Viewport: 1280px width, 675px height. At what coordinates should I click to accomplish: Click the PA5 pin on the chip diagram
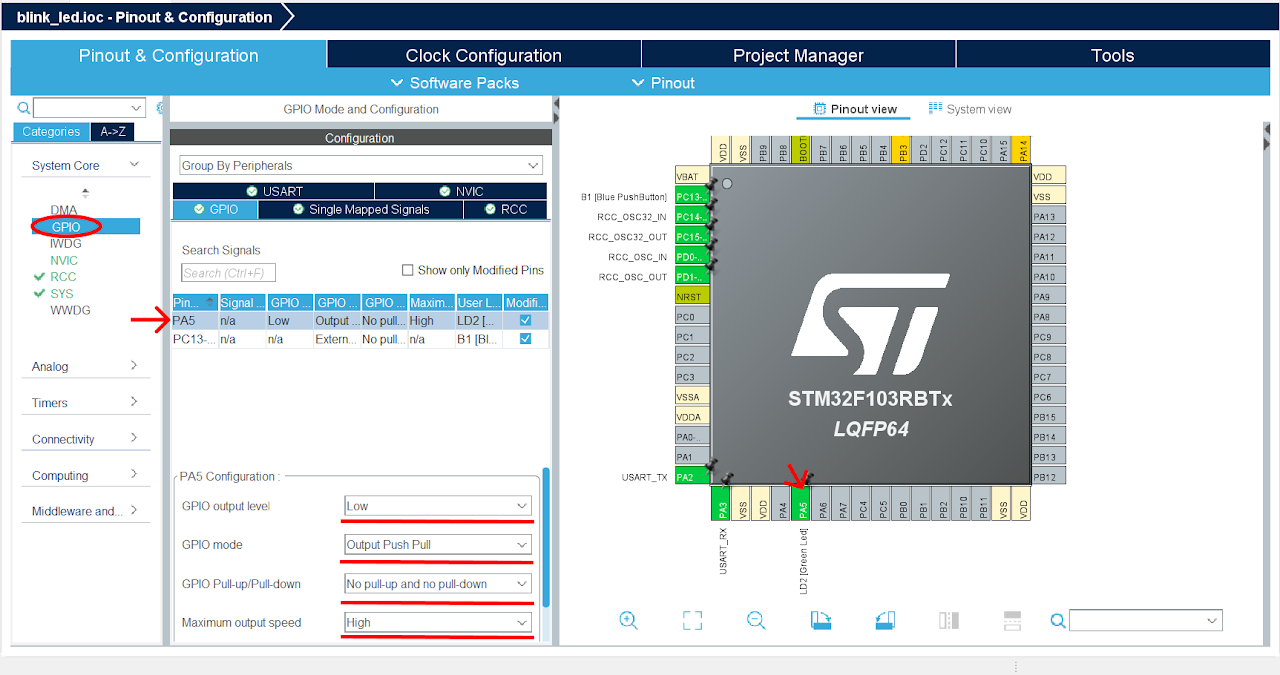[x=803, y=505]
